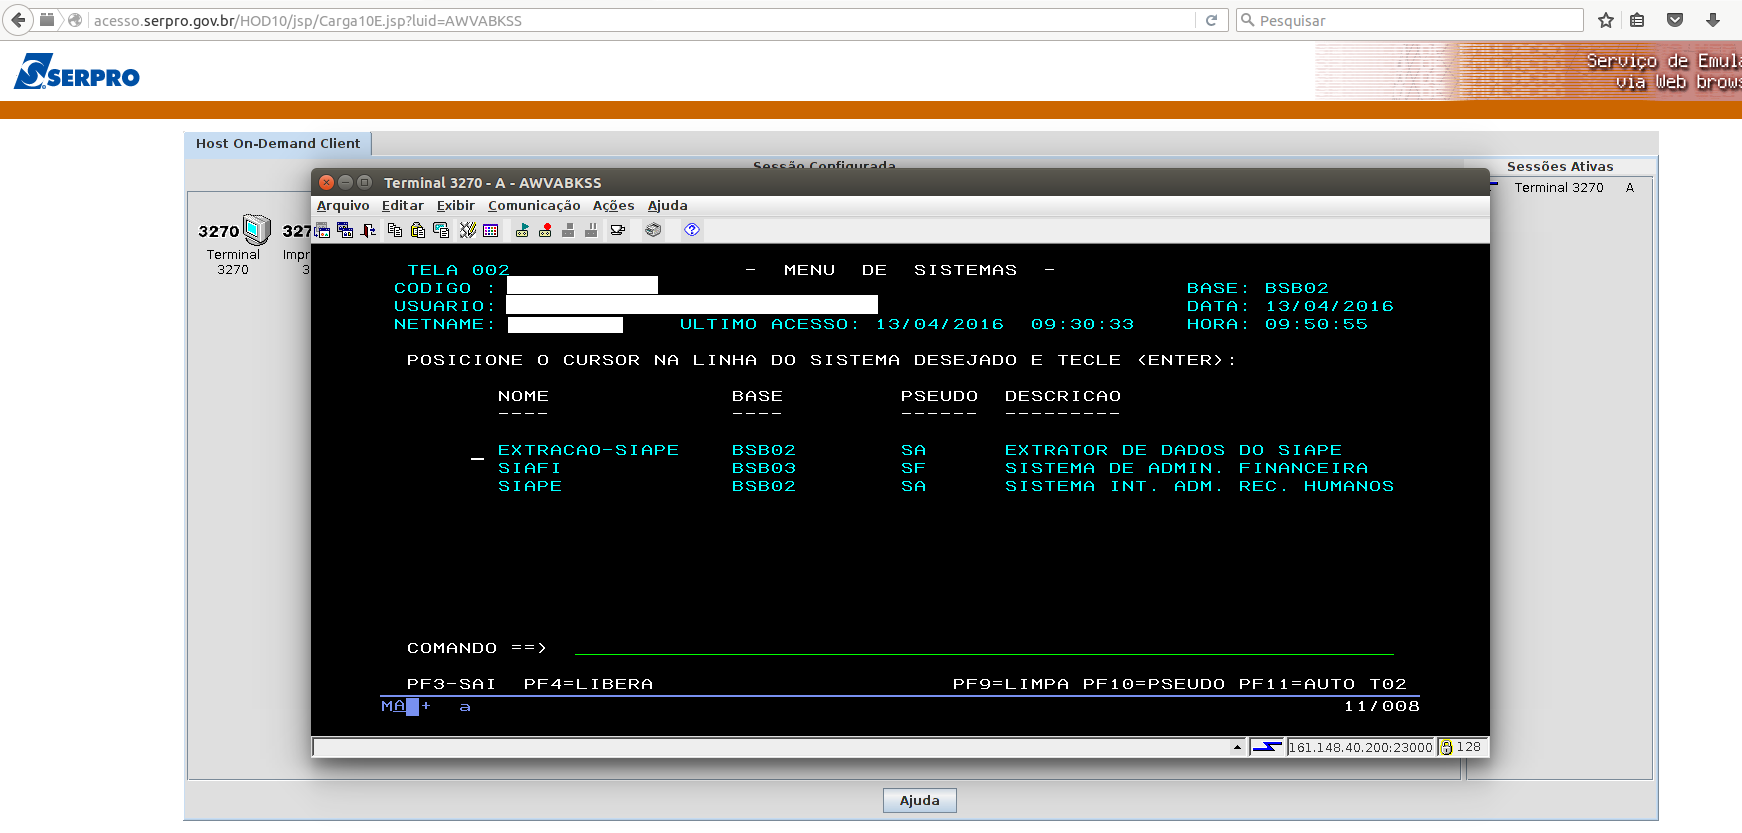
Task: Click the PF3-SAI key label
Action: (x=451, y=685)
